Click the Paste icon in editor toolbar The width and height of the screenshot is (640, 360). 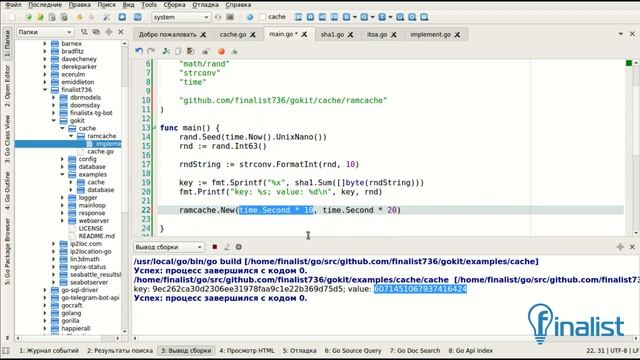tap(190, 51)
